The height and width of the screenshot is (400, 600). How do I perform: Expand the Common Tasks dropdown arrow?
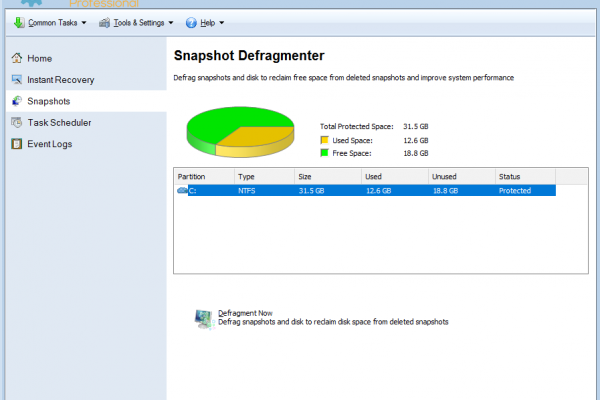point(83,22)
